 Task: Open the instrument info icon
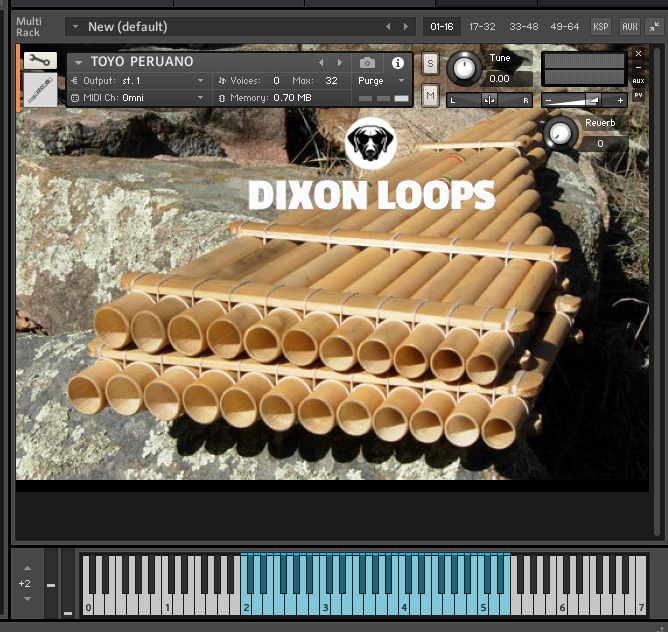pos(397,63)
